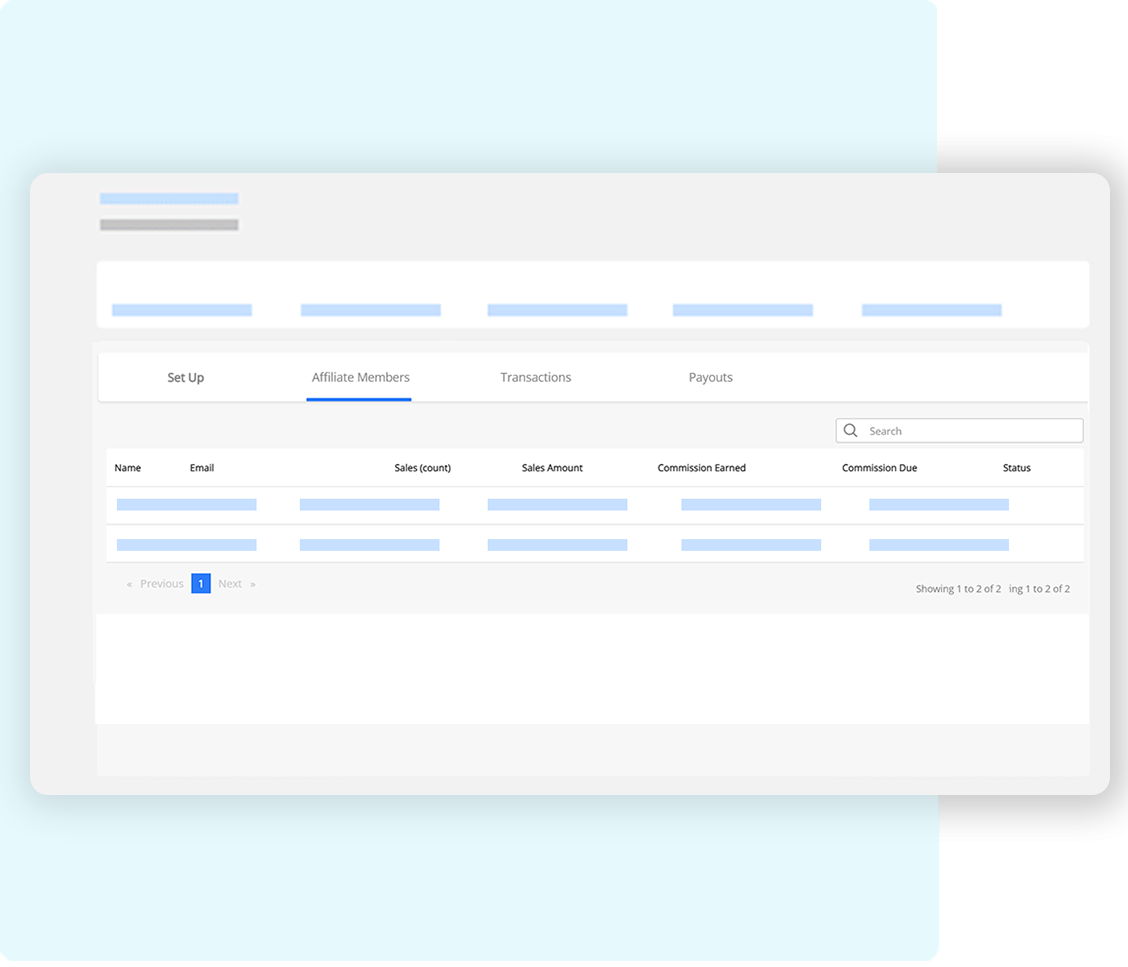This screenshot has height=967, width=1128.
Task: Focus the Search input field
Action: click(x=970, y=431)
